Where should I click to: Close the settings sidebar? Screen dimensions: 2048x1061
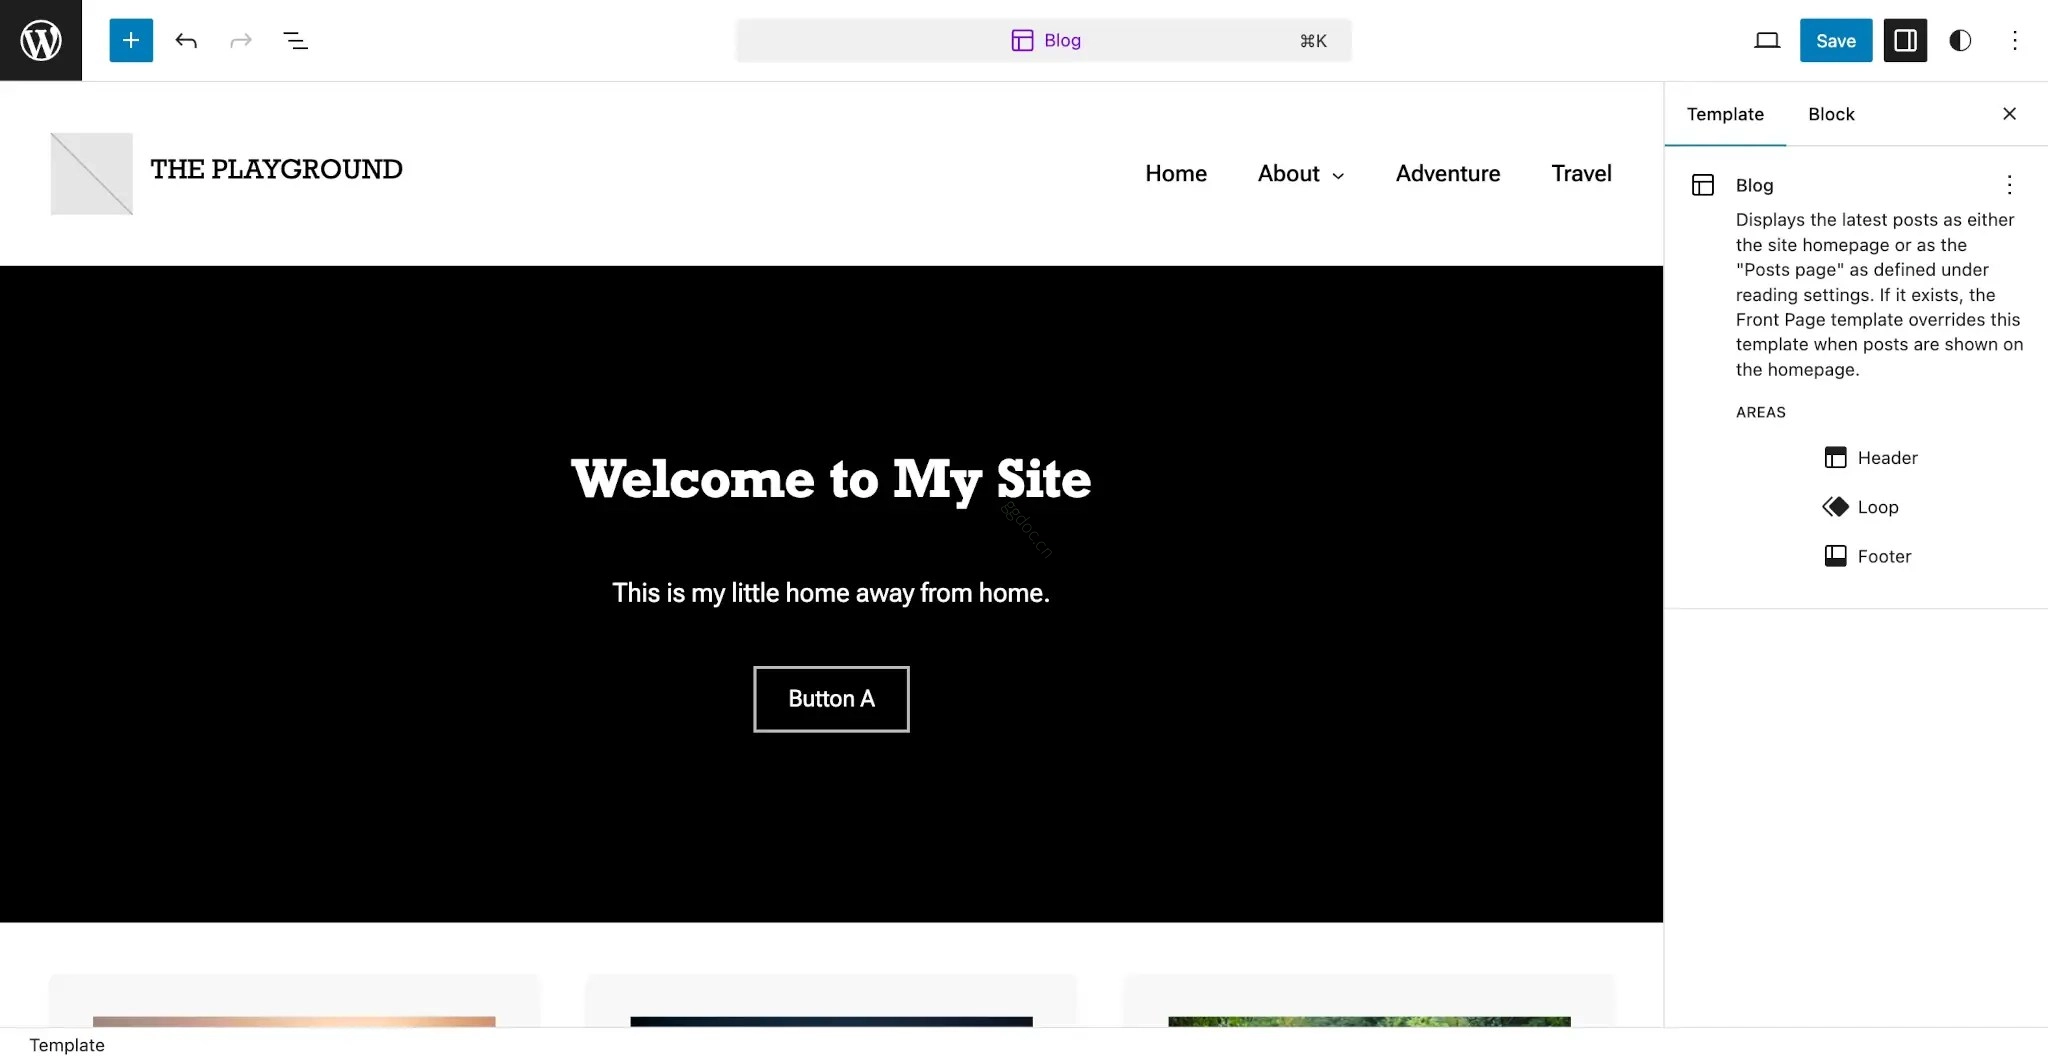pyautogui.click(x=2009, y=114)
